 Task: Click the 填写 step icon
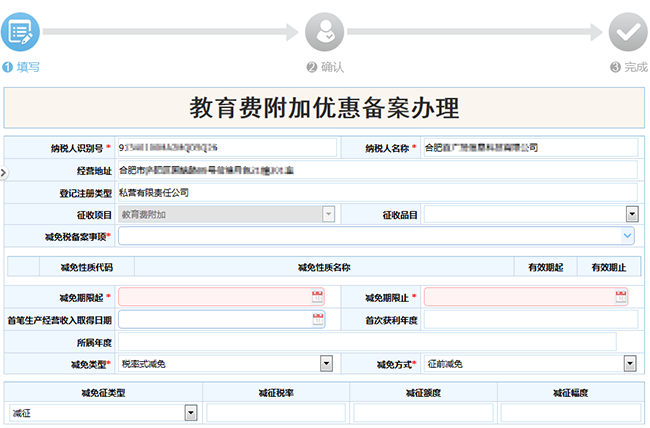click(x=19, y=31)
